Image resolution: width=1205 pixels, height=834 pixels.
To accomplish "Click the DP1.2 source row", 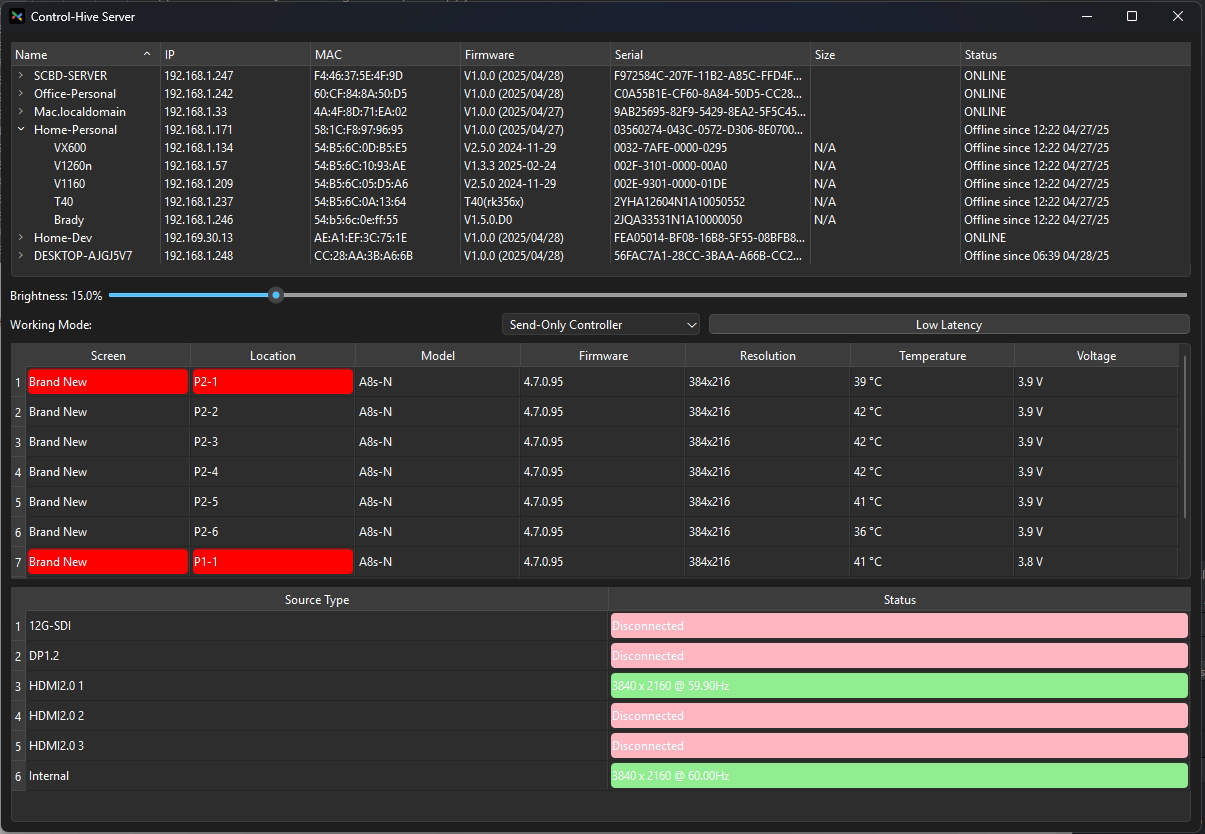I will click(x=600, y=656).
